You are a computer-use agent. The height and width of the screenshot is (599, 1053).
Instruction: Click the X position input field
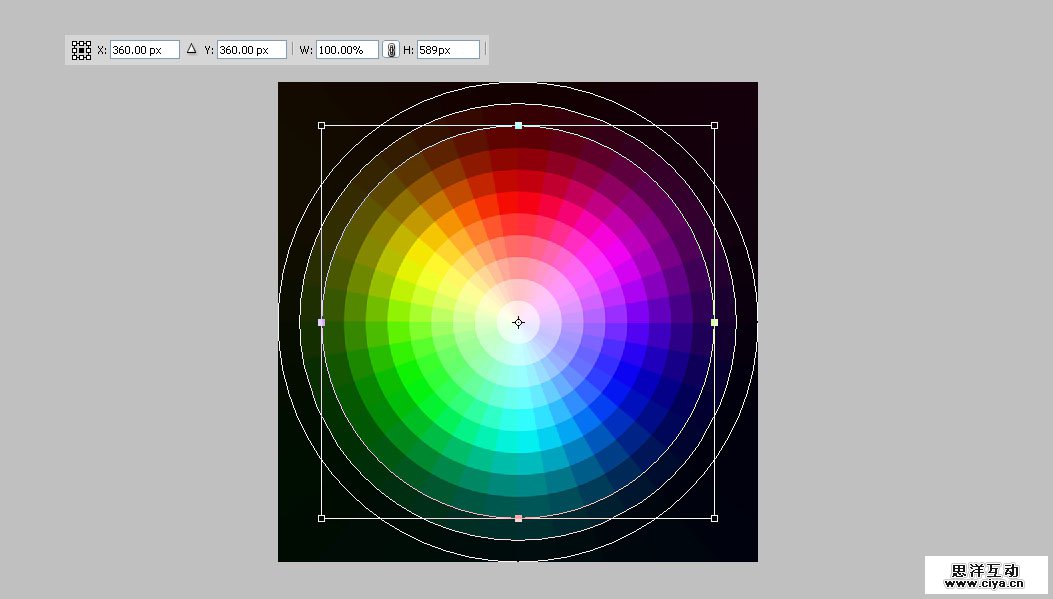[x=143, y=49]
